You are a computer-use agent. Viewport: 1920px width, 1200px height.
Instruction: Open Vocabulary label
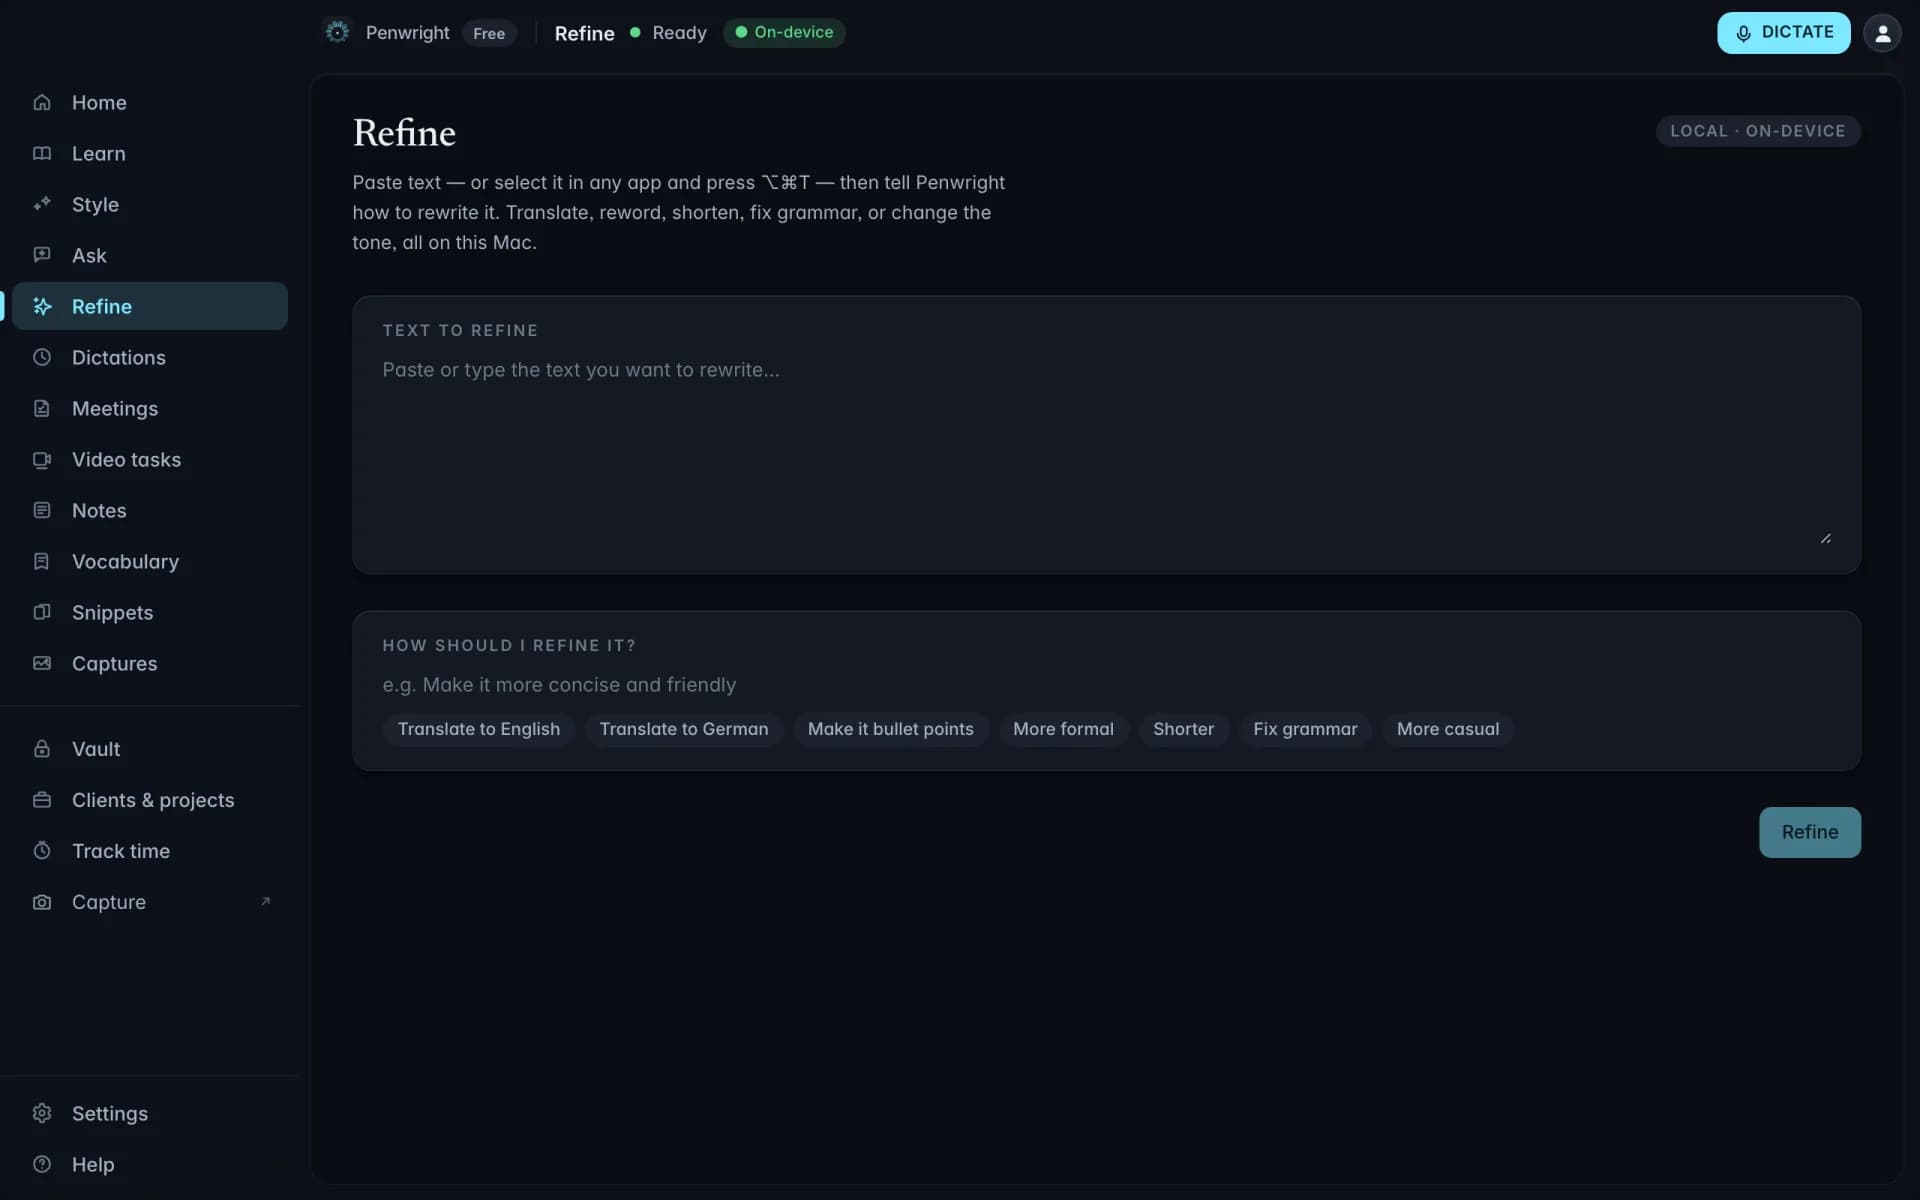(125, 561)
